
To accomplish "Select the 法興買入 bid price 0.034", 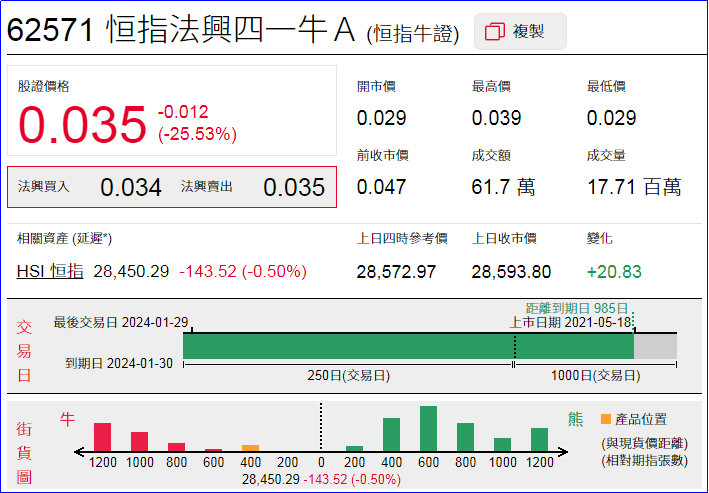I will click(x=131, y=187).
